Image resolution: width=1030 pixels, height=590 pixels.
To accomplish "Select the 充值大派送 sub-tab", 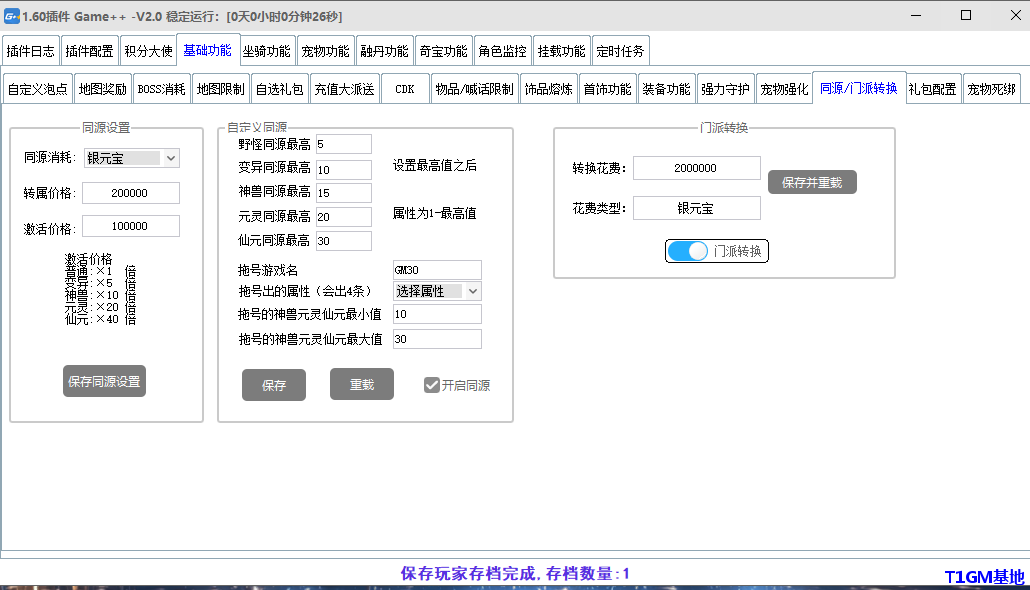I will click(x=344, y=89).
